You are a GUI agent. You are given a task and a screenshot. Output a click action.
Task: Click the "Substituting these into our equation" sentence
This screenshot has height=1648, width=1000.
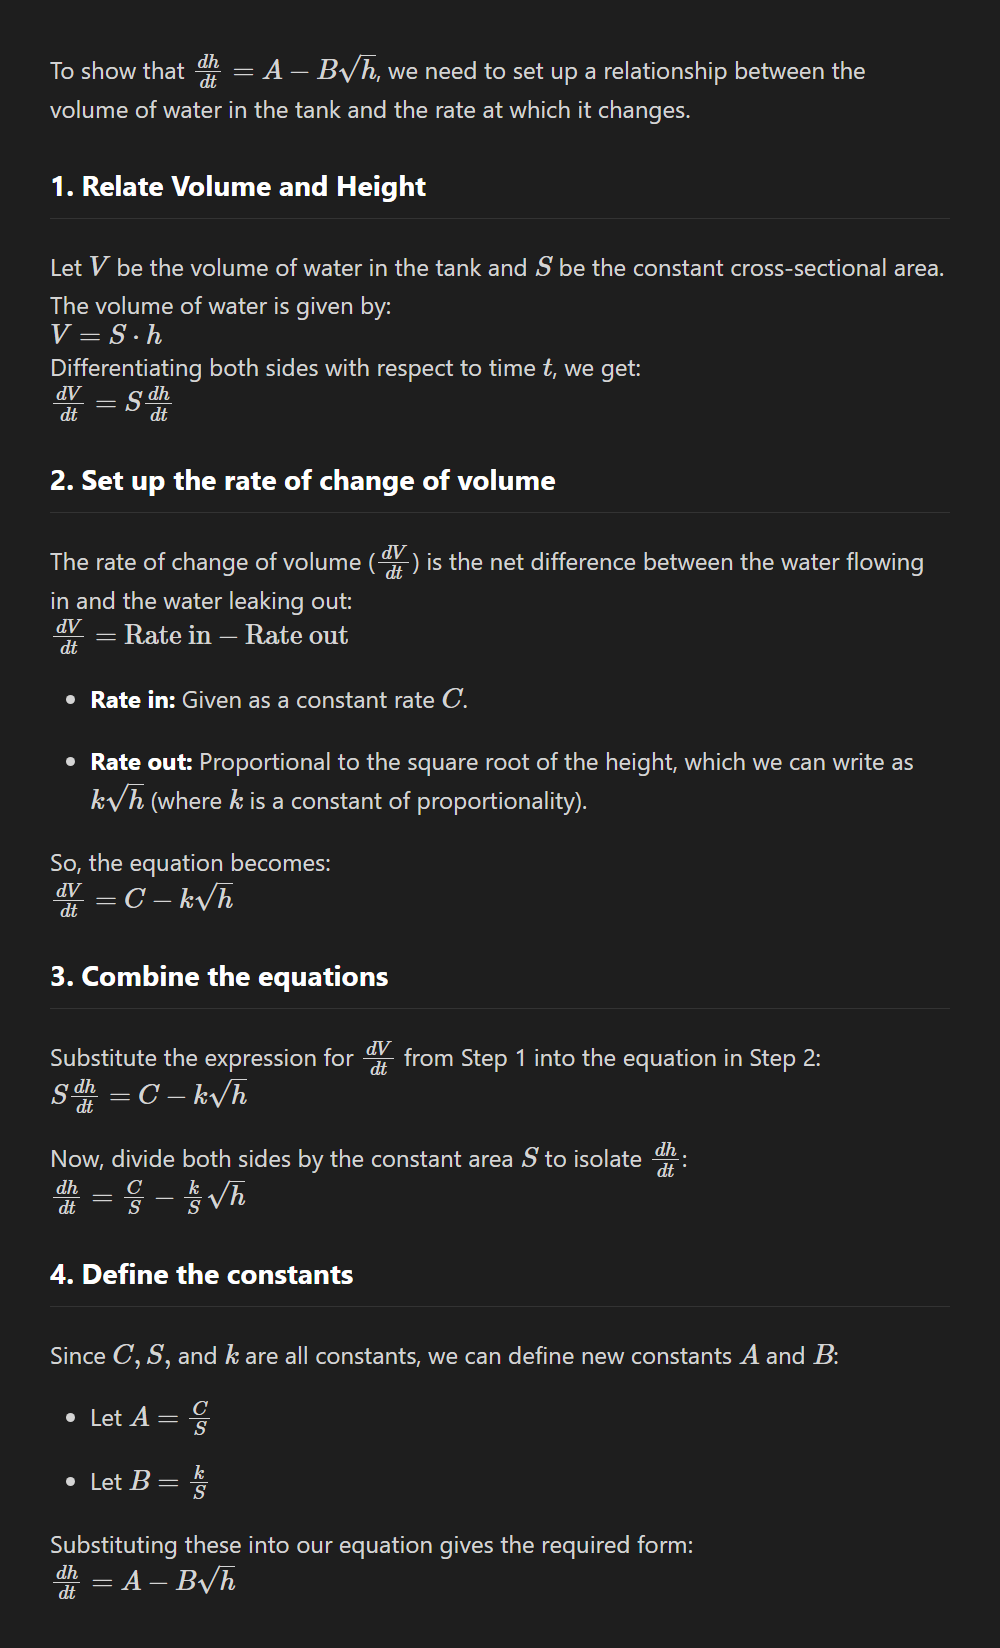click(x=371, y=1545)
